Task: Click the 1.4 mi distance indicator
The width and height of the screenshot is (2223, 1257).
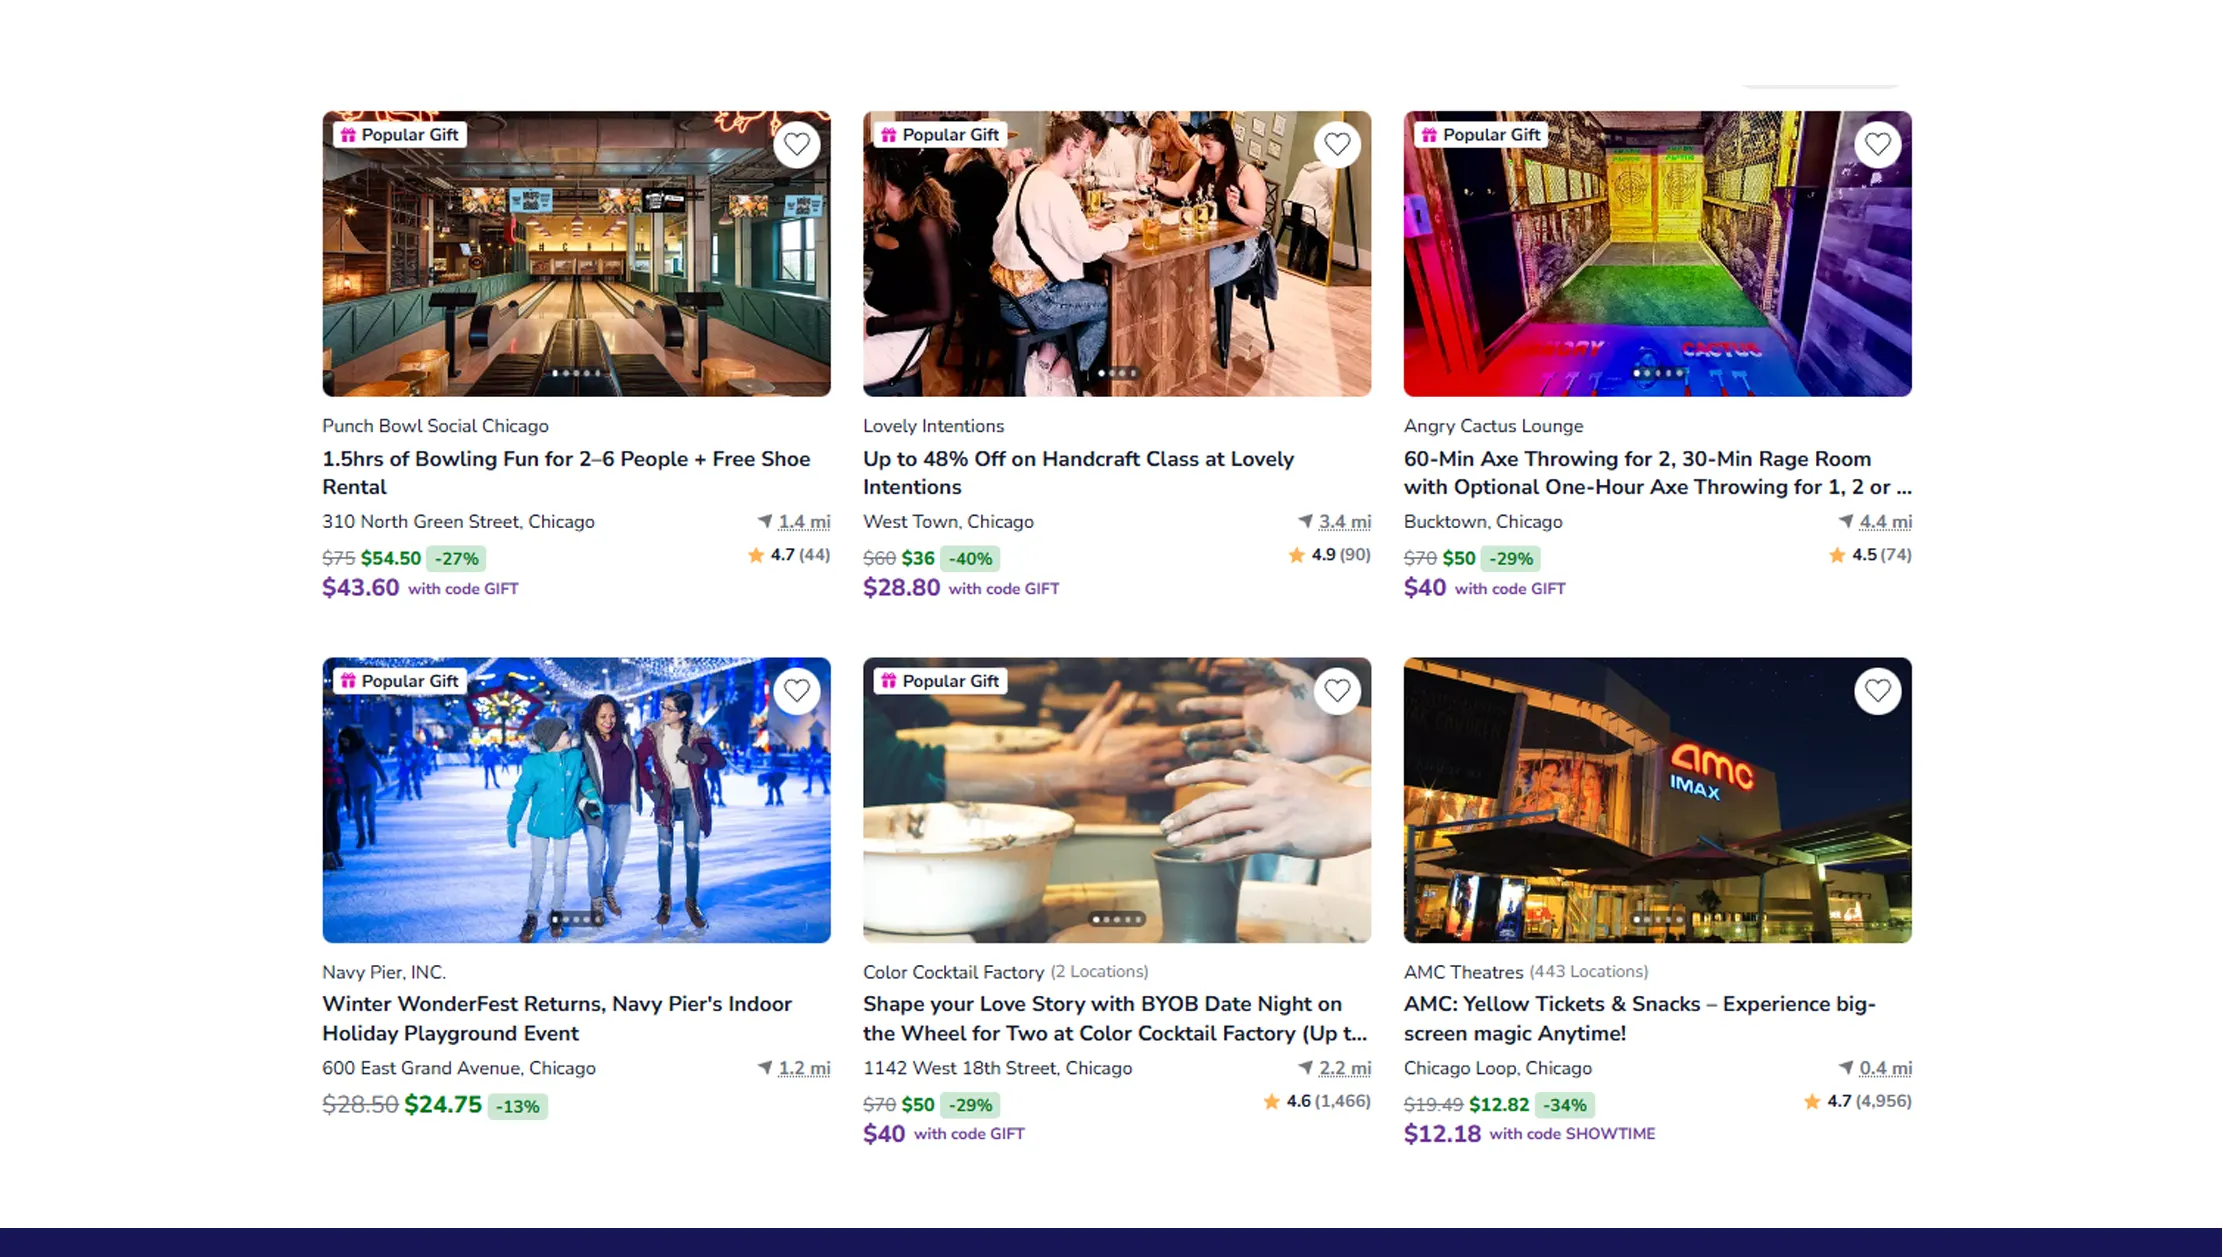Action: (x=803, y=522)
